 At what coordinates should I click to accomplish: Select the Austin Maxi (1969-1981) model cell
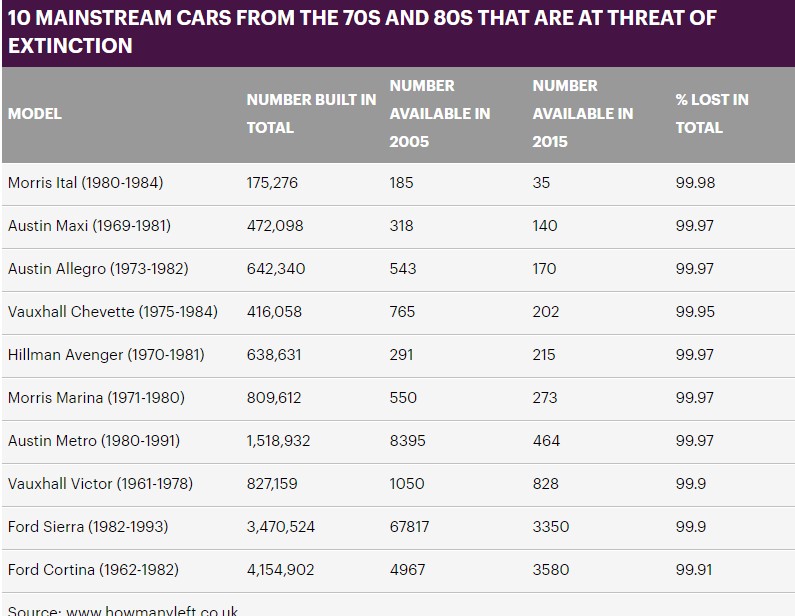89,226
